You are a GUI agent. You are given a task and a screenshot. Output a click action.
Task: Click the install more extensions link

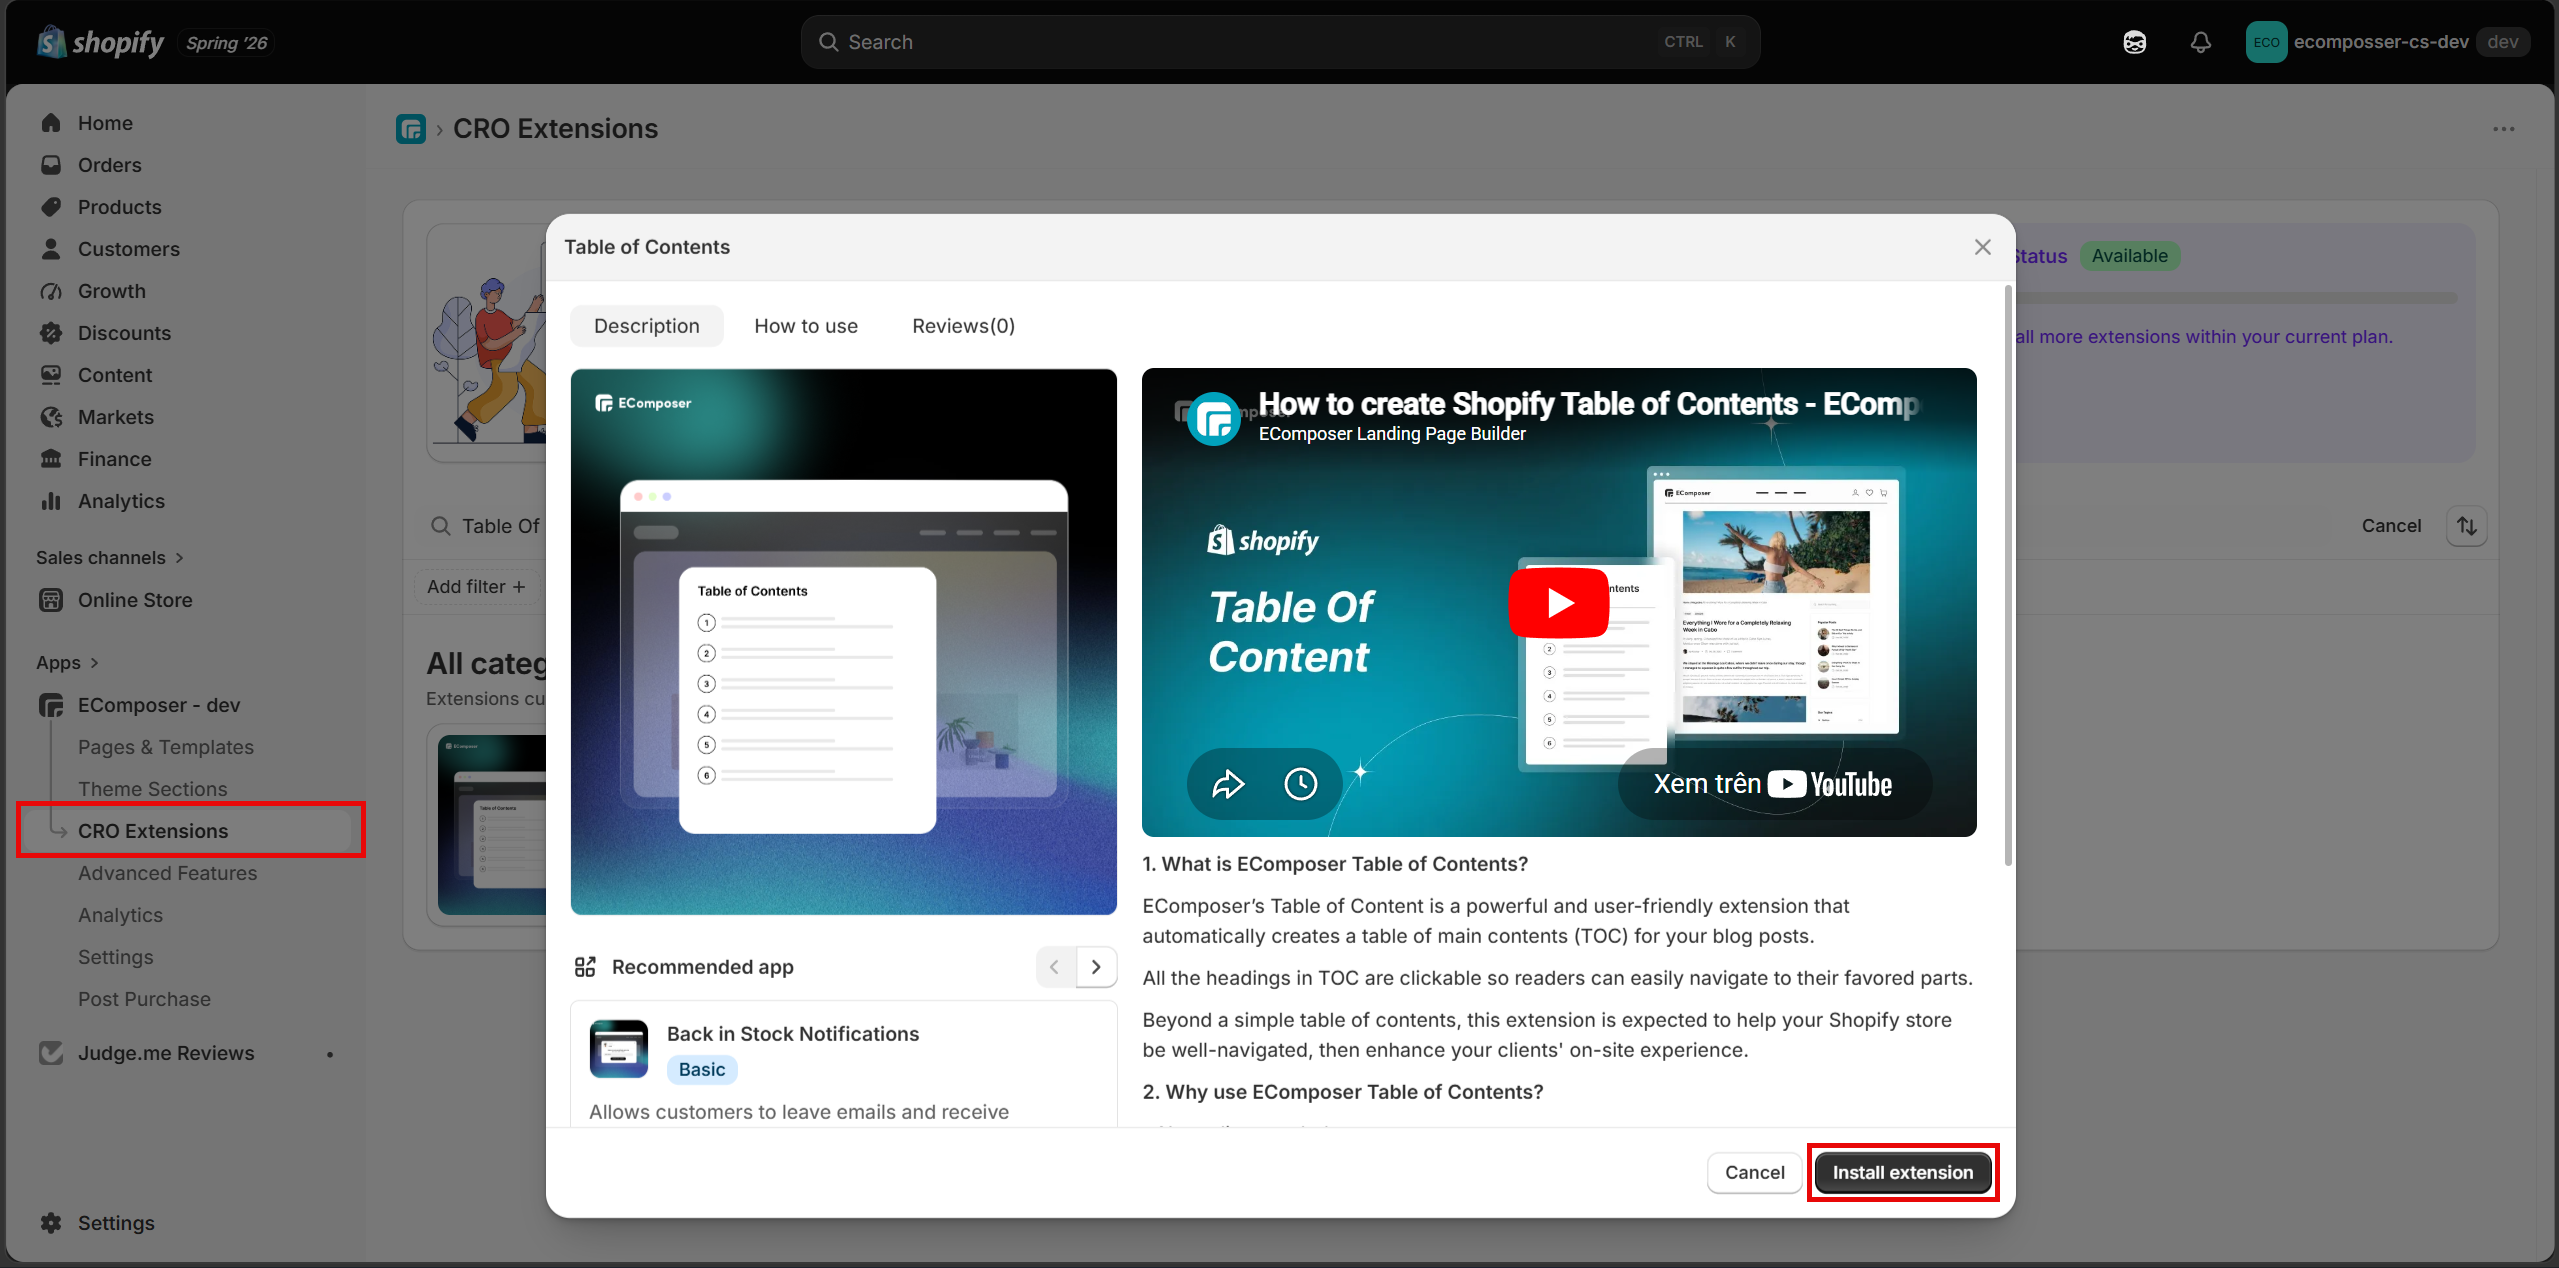[2204, 337]
